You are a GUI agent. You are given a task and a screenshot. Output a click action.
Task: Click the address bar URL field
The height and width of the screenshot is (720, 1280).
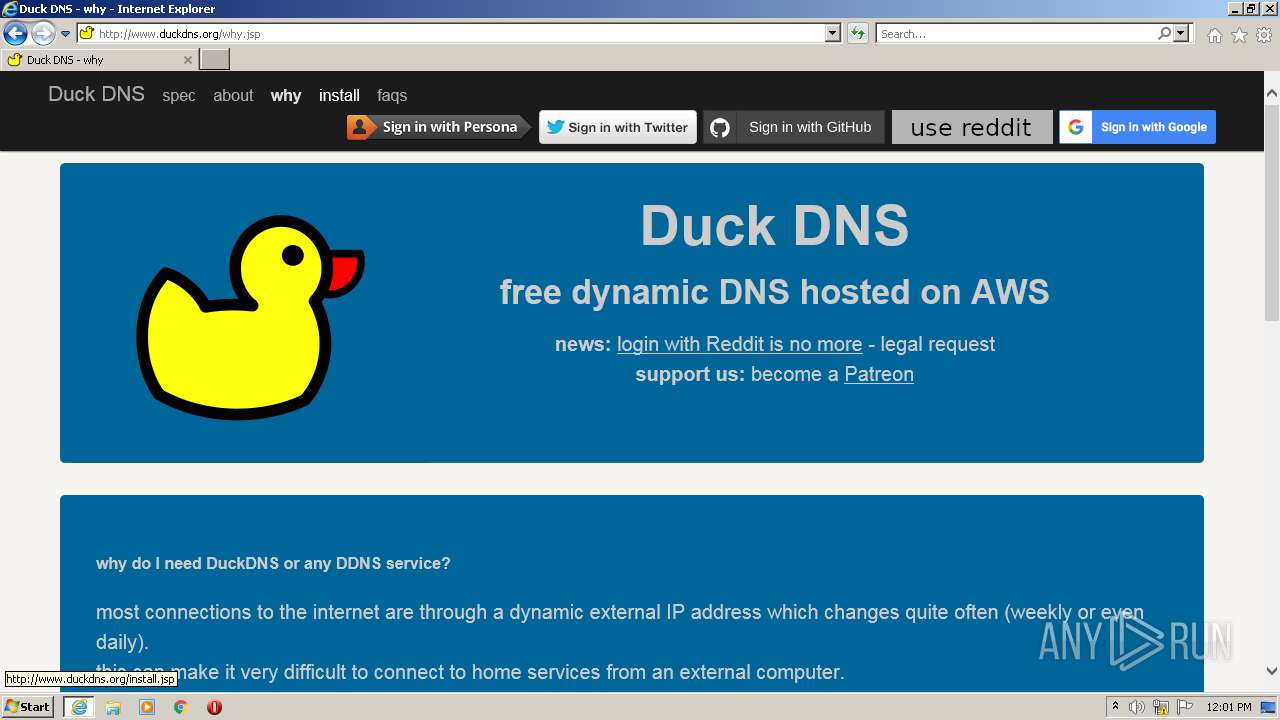click(460, 33)
